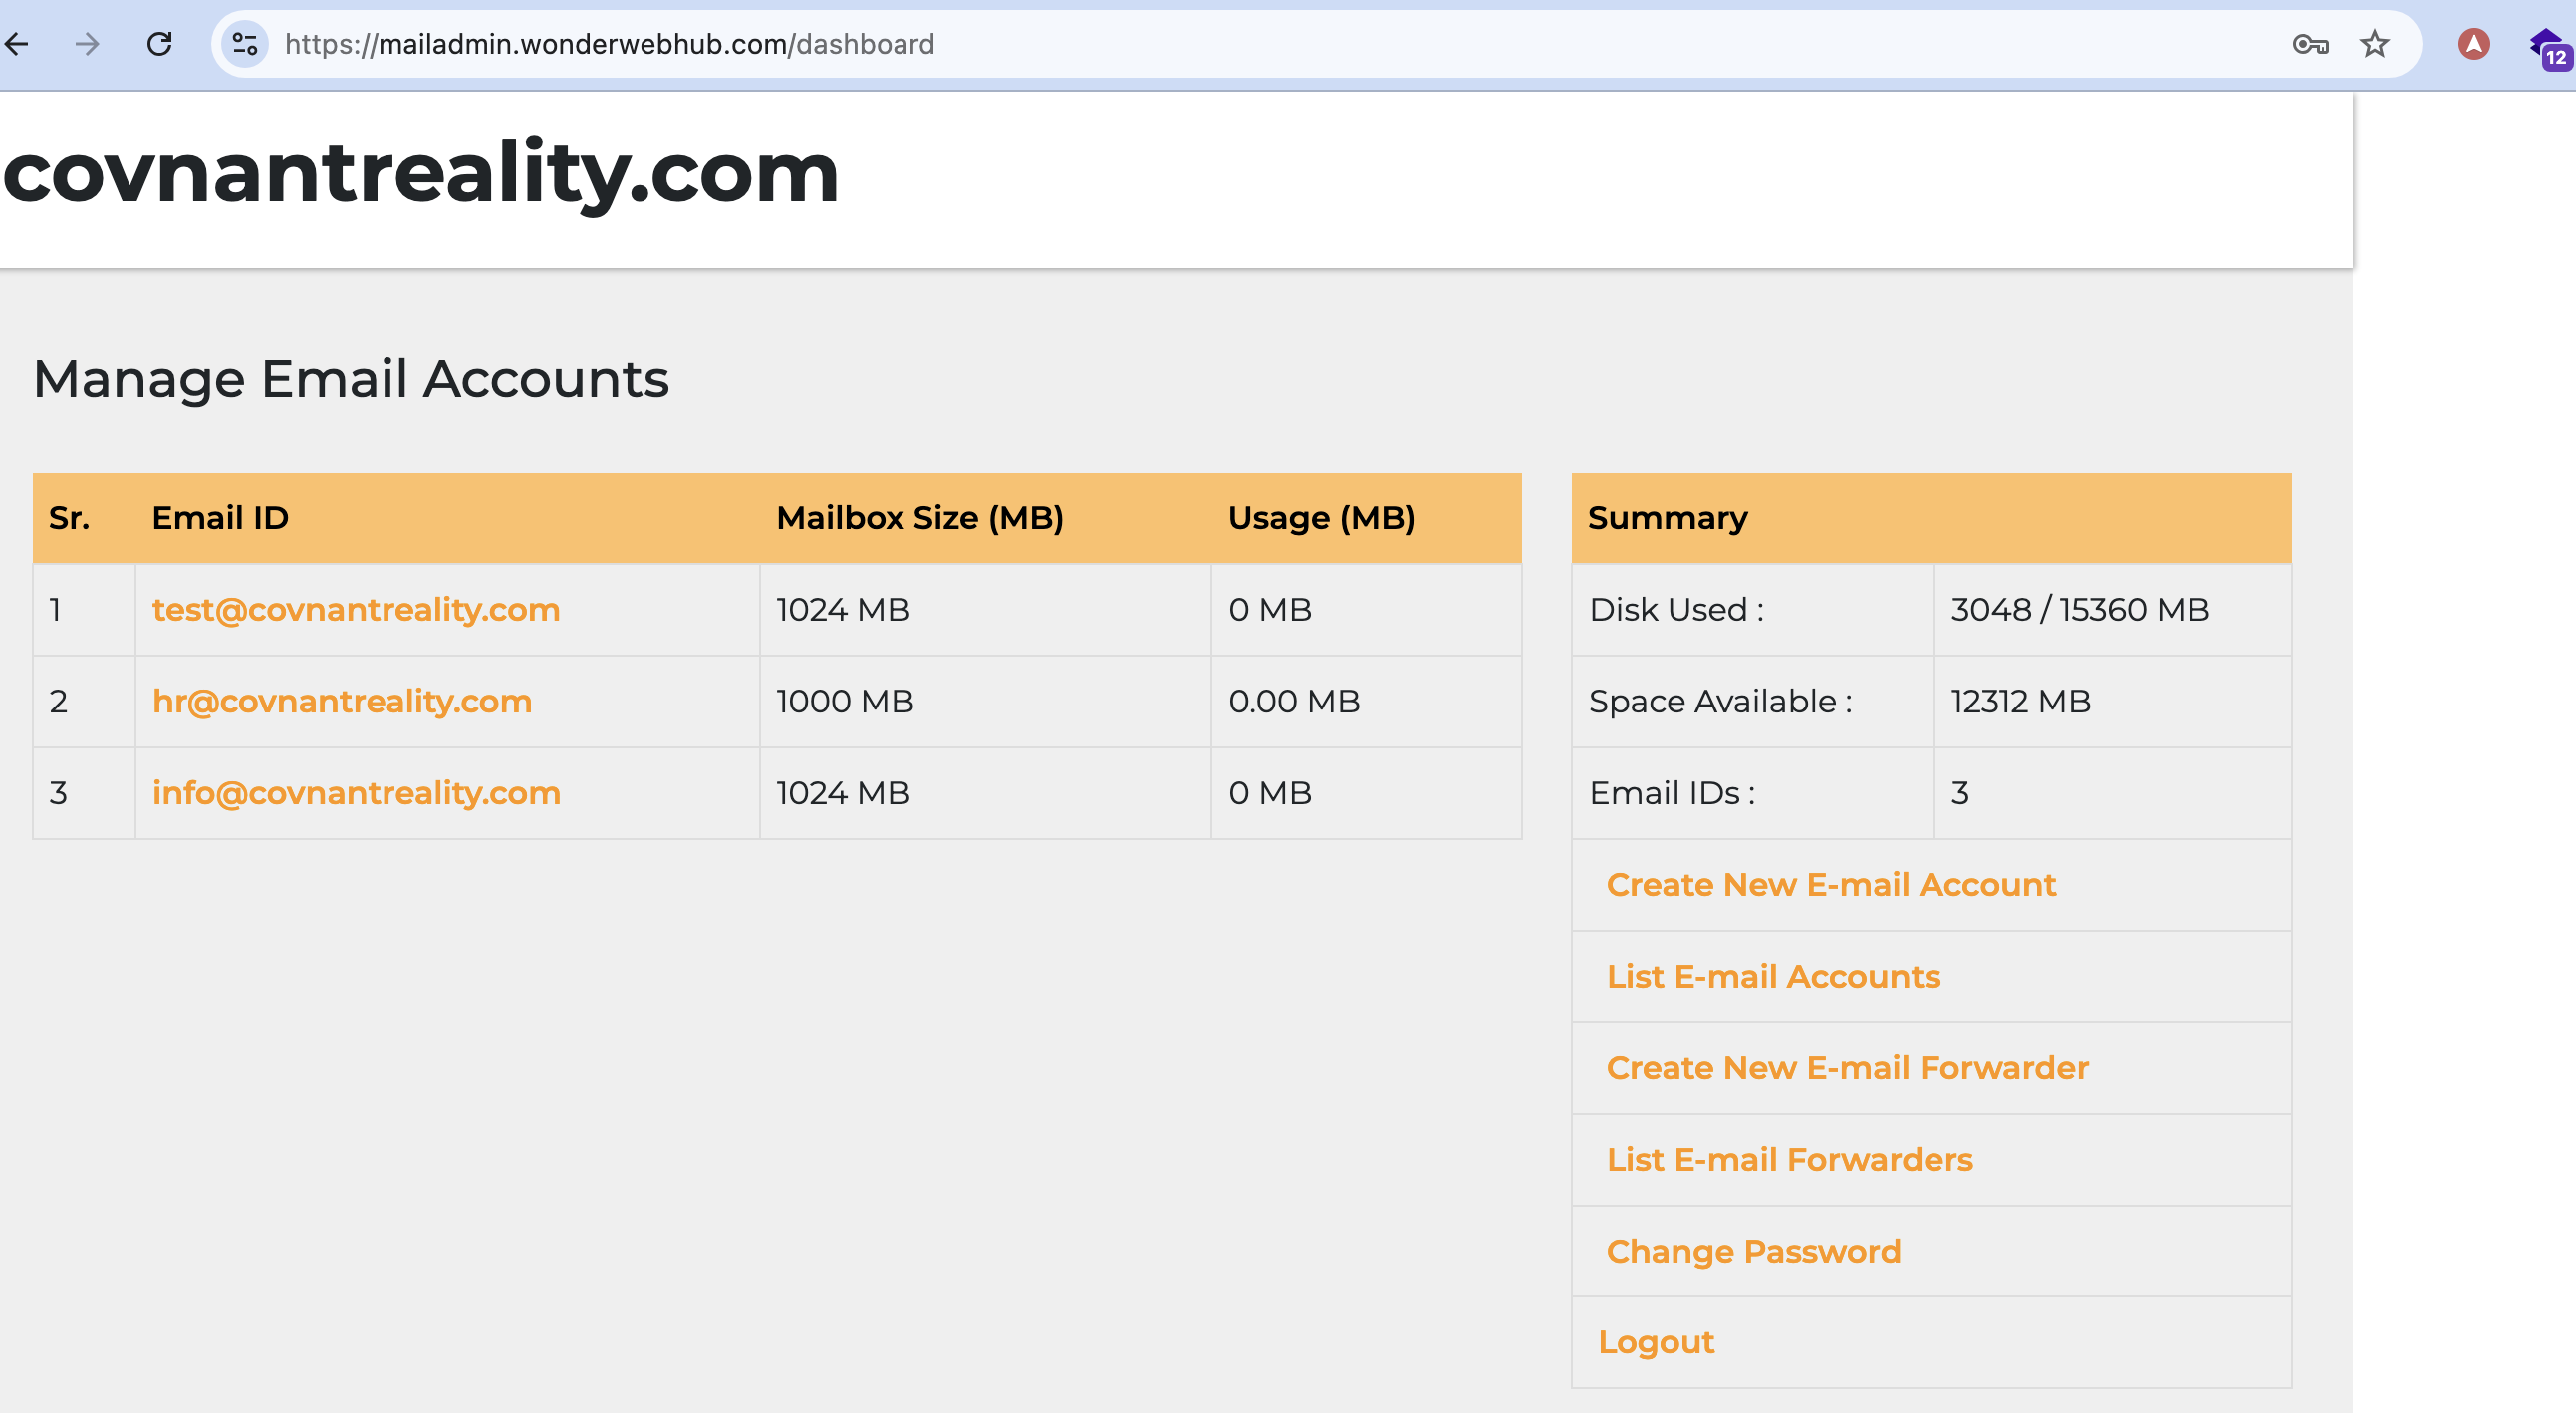Open the purple extension with 12 badge

pos(2547,47)
